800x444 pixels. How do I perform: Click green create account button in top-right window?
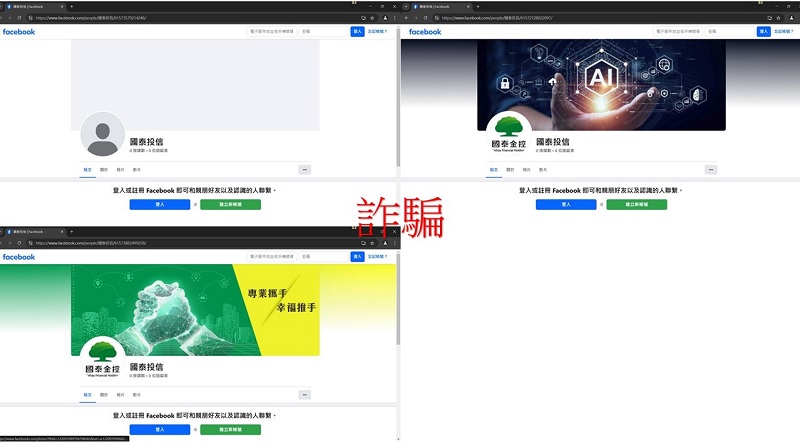[637, 204]
